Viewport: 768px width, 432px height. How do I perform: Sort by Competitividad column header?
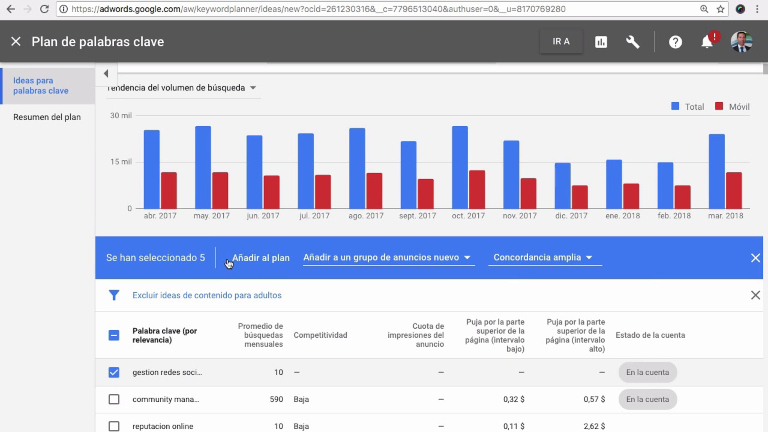(x=320, y=335)
